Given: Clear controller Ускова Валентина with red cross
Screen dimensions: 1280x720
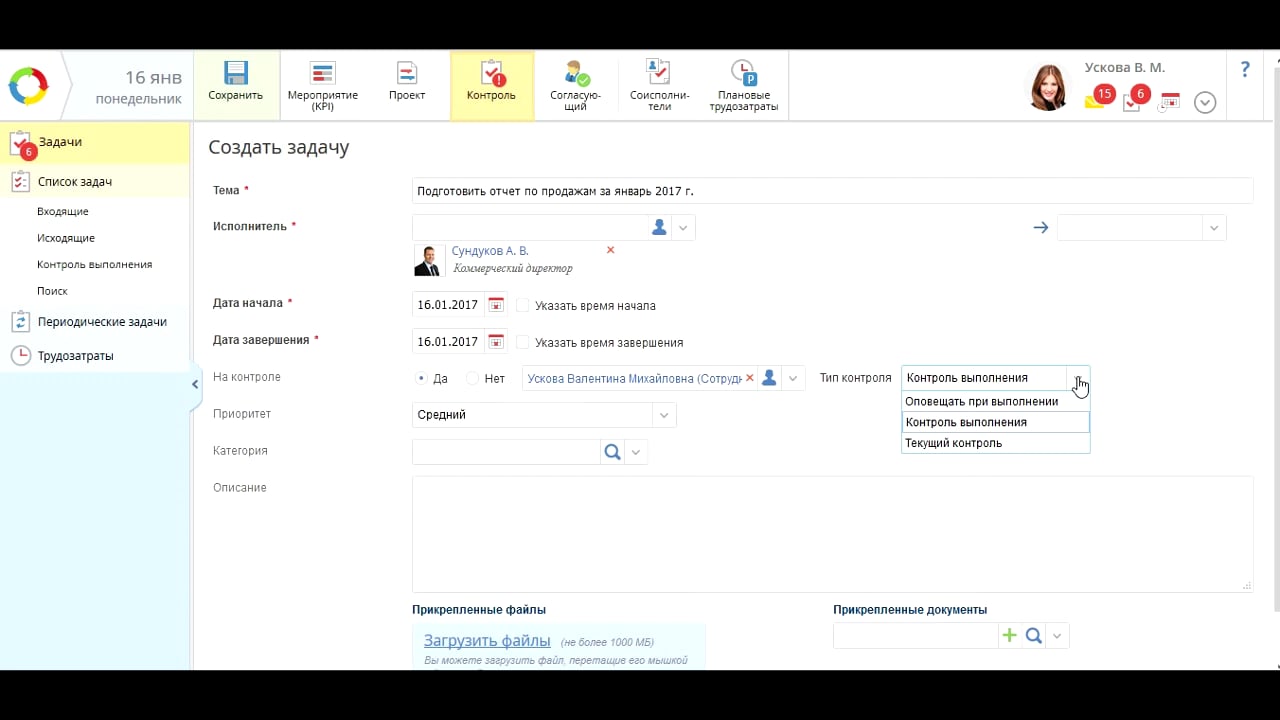Looking at the screenshot, I should point(749,378).
